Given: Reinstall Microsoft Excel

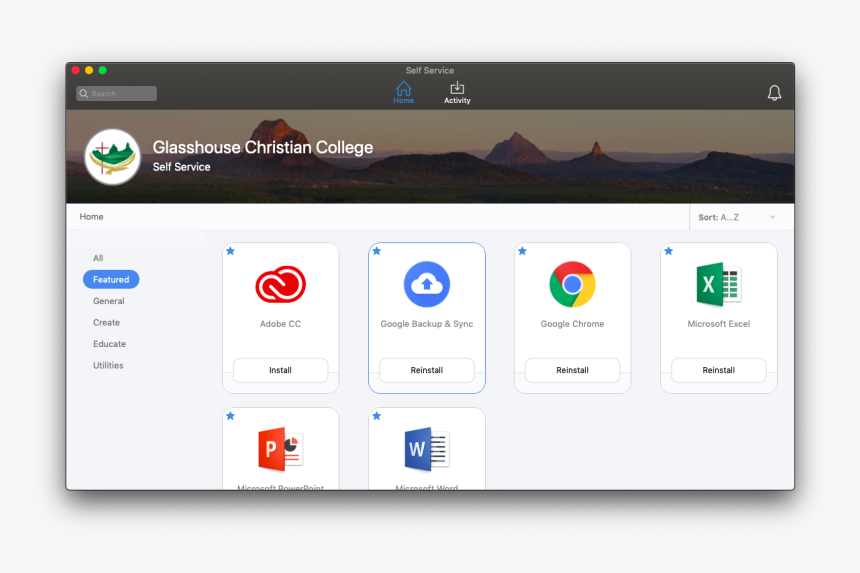Looking at the screenshot, I should click(x=718, y=370).
